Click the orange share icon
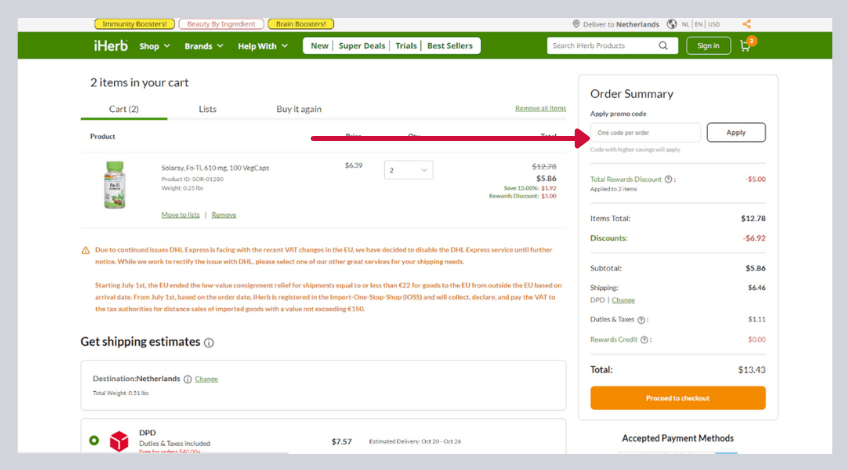Image resolution: width=847 pixels, height=470 pixels. click(746, 24)
